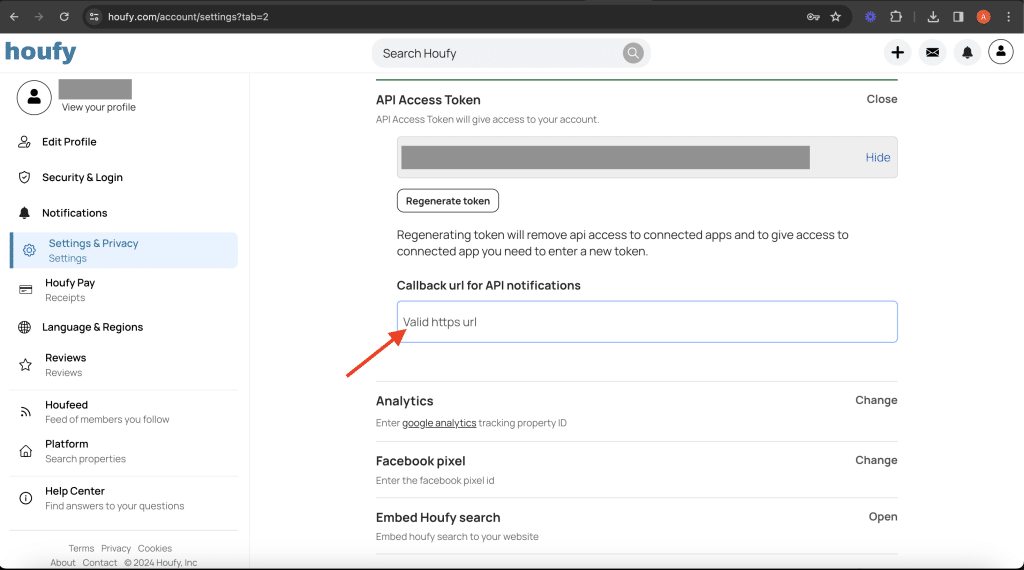The image size is (1024, 570).
Task: Click Regenerate token button
Action: 448,200
